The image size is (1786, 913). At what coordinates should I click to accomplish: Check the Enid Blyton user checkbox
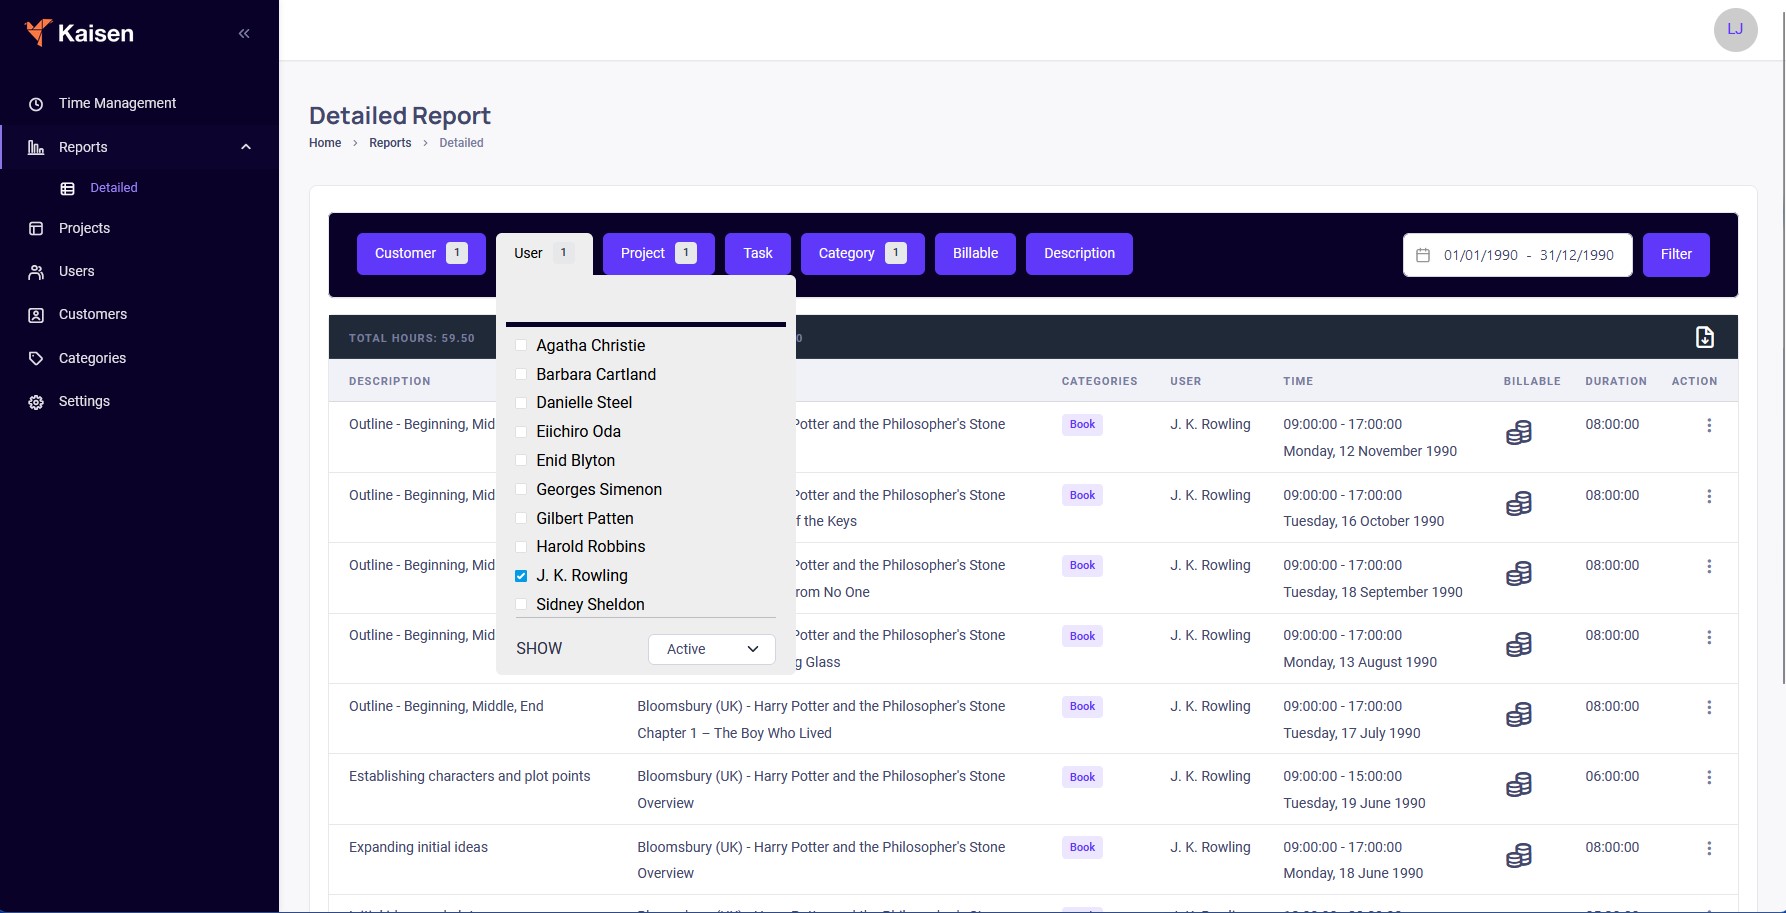pyautogui.click(x=521, y=460)
